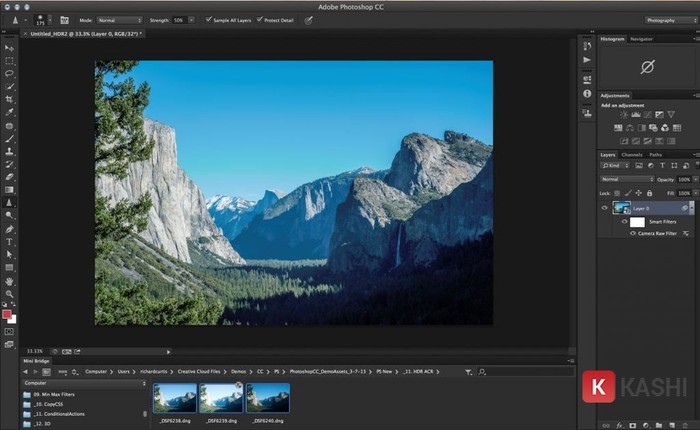
Task: Click the red foreground color swatch
Action: [6, 314]
